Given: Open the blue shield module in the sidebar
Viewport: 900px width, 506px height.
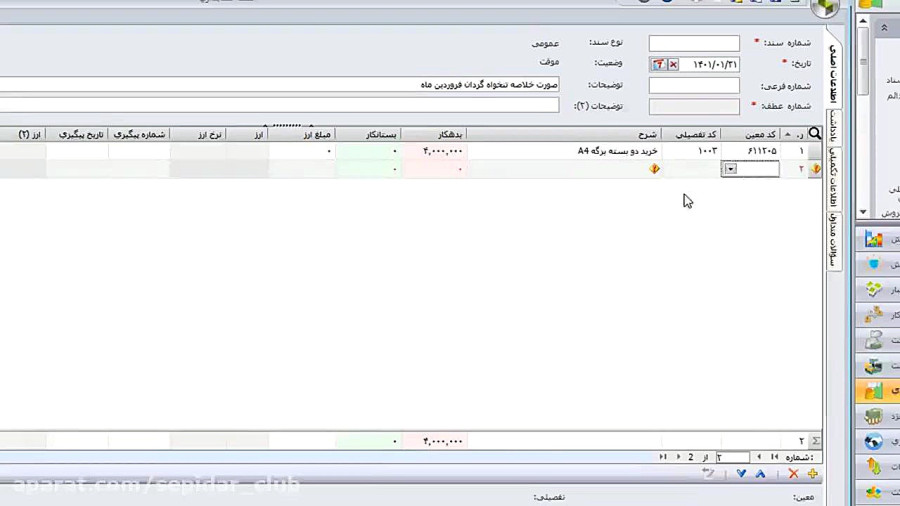Looking at the screenshot, I should 874,264.
